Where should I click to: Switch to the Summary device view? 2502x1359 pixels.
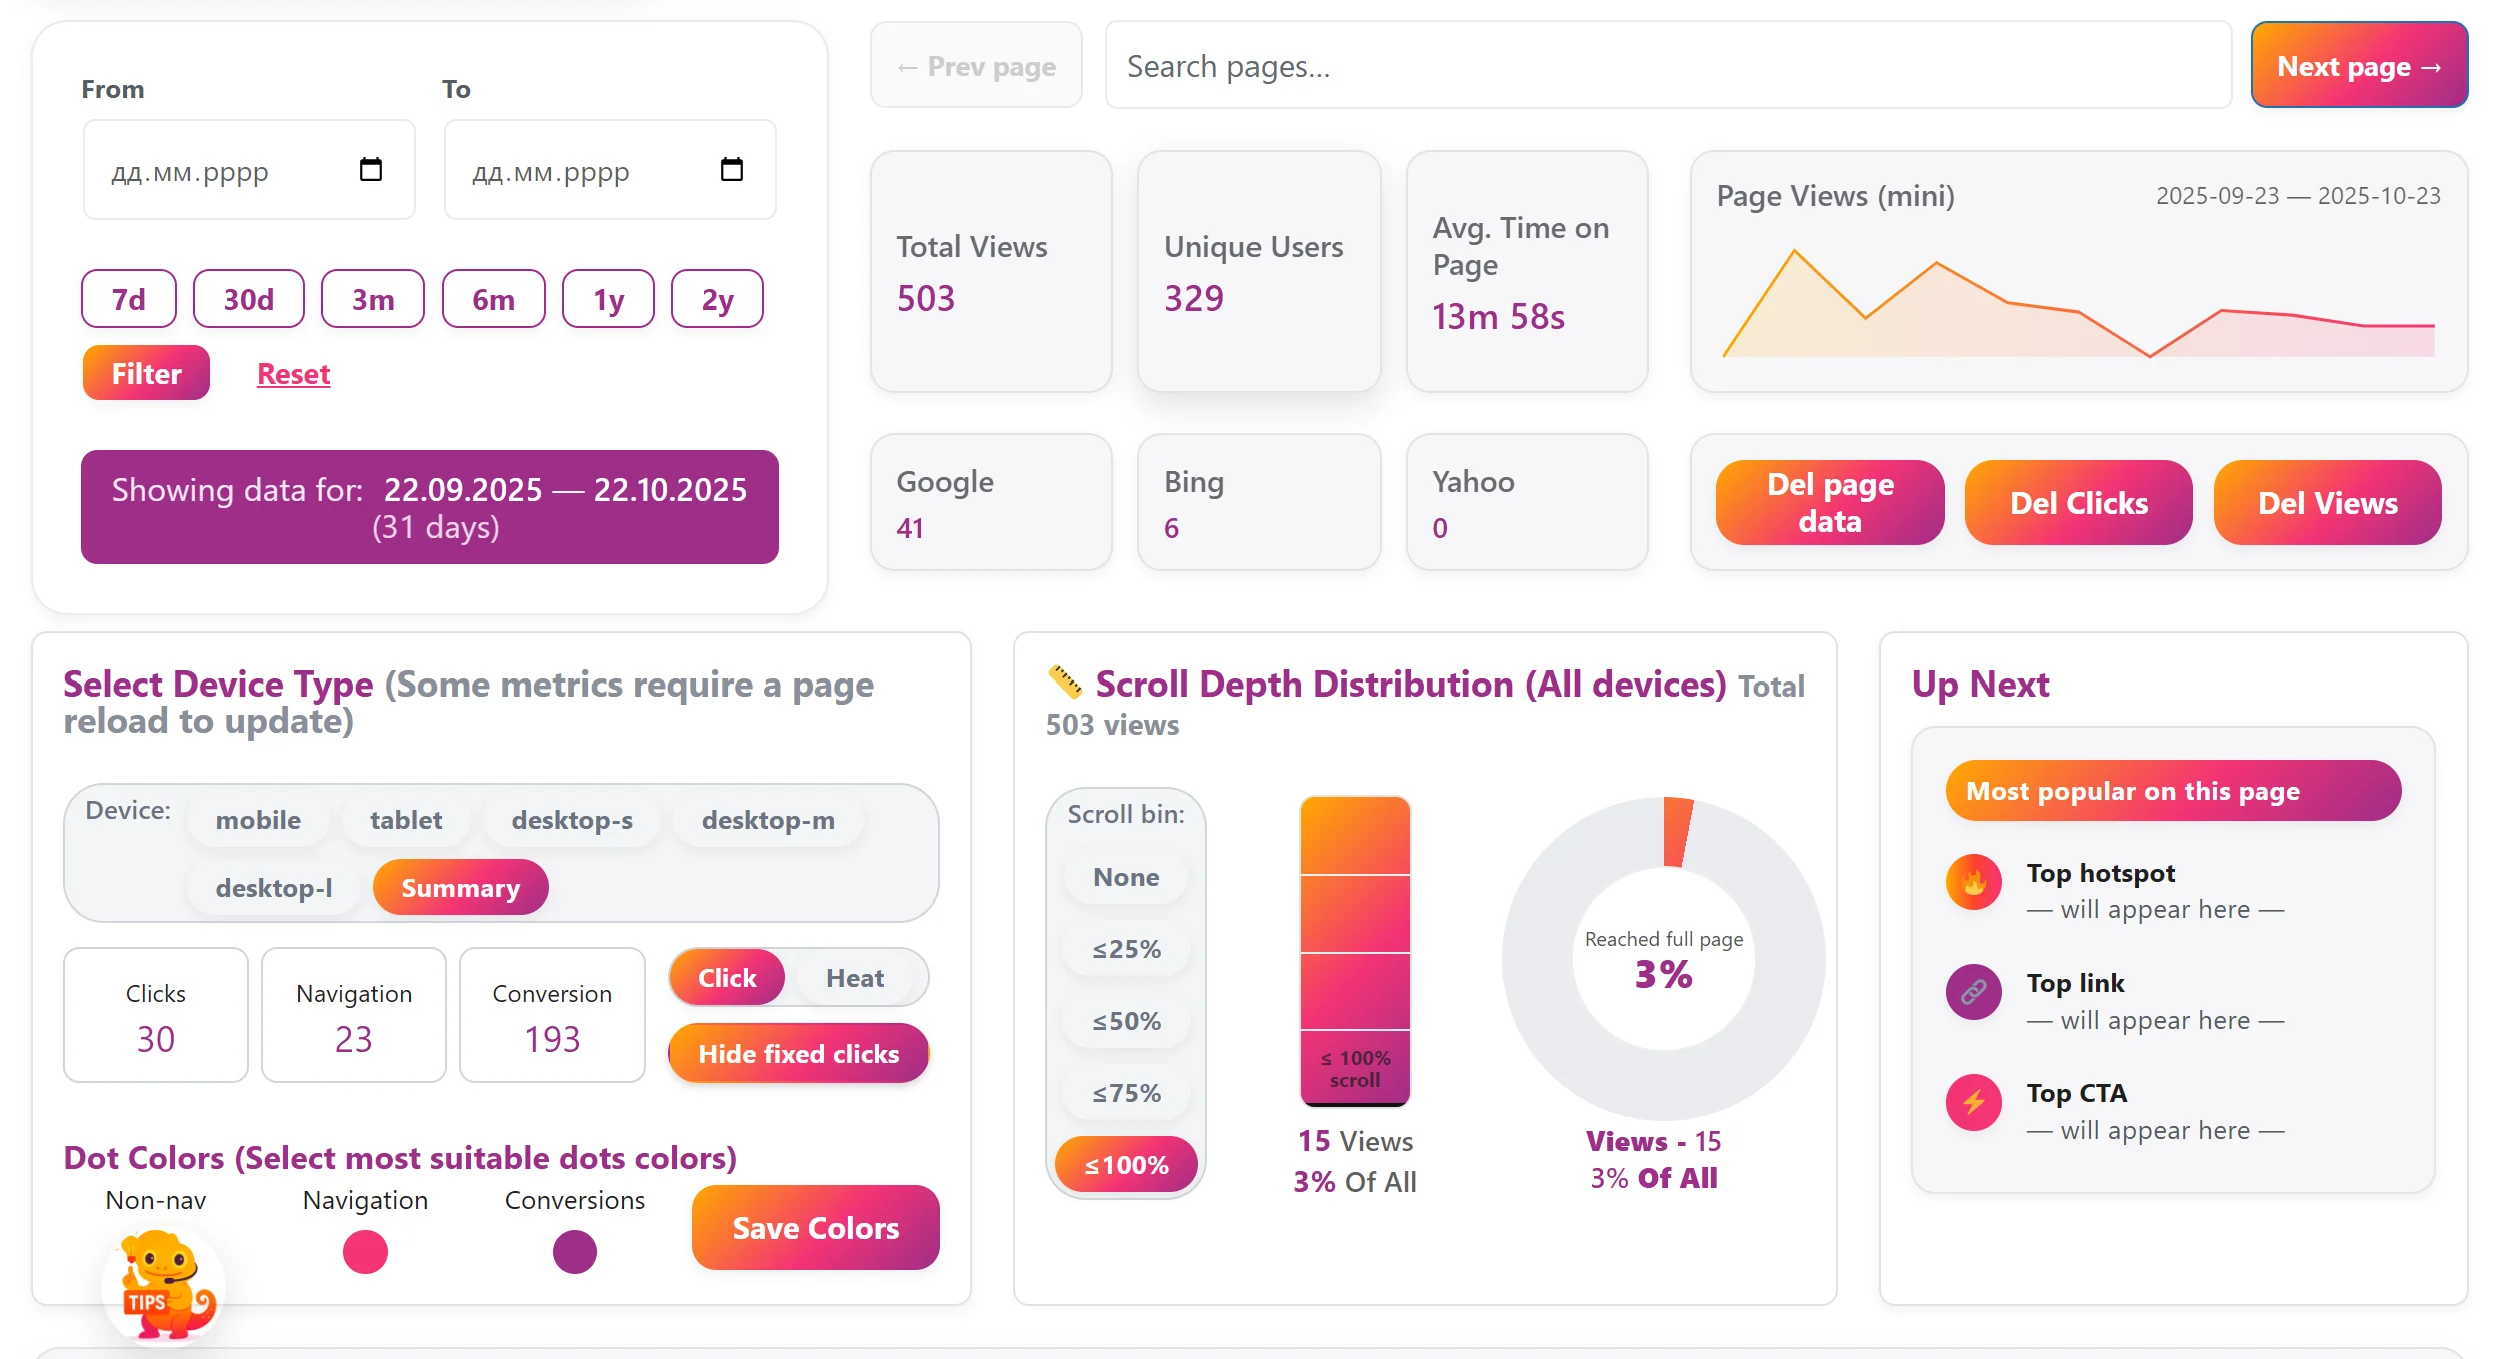point(460,886)
